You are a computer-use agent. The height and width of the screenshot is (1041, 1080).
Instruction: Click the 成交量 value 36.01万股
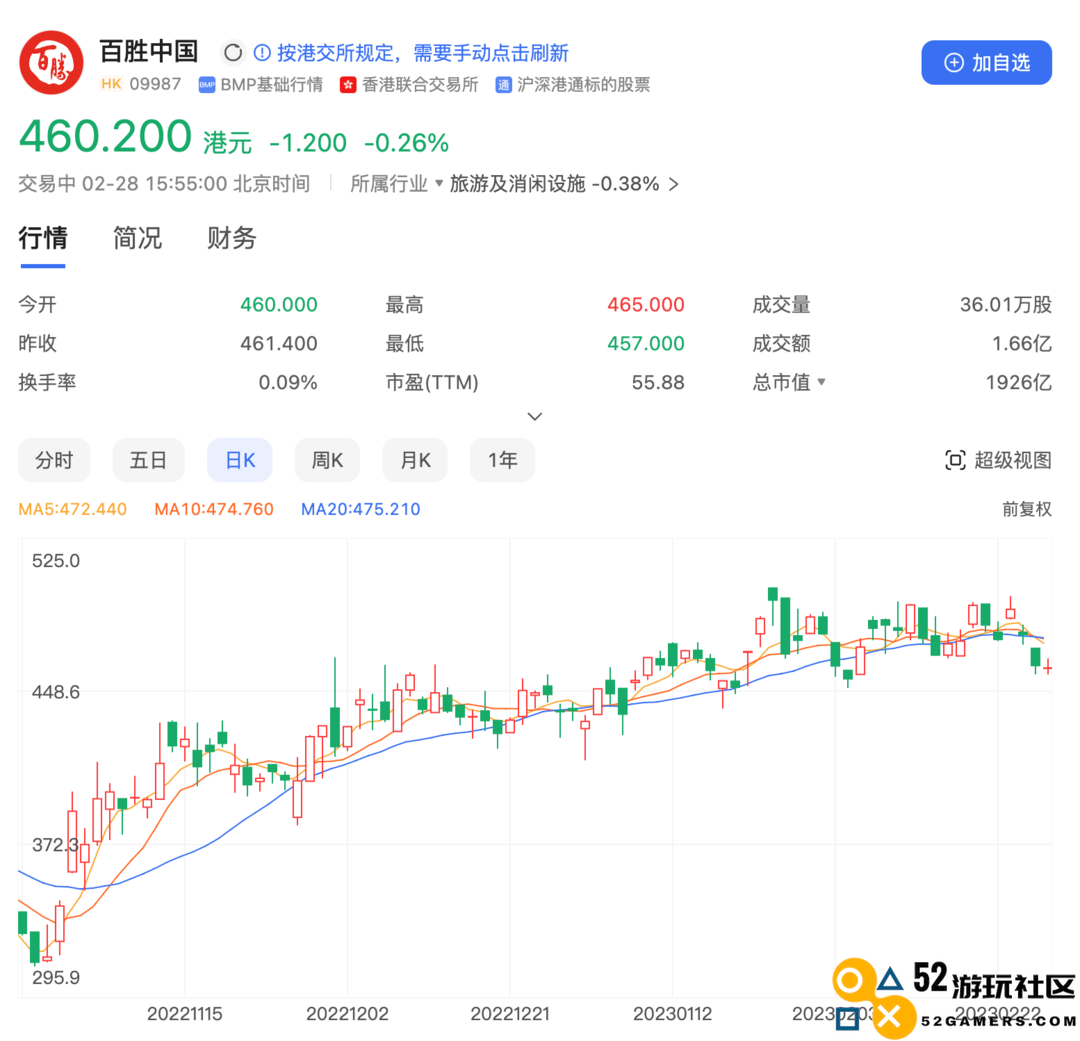click(x=1006, y=305)
